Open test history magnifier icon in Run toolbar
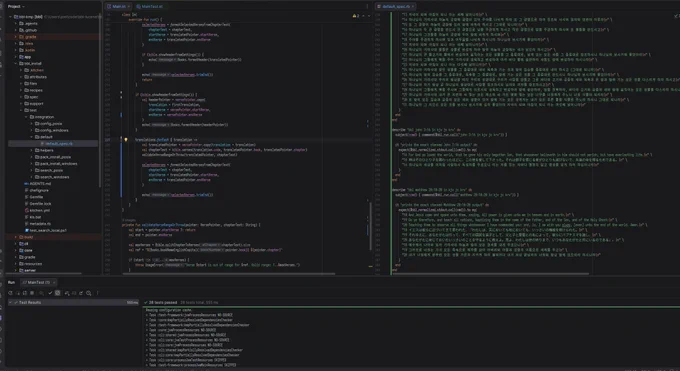The image size is (680, 371). [x=88, y=293]
